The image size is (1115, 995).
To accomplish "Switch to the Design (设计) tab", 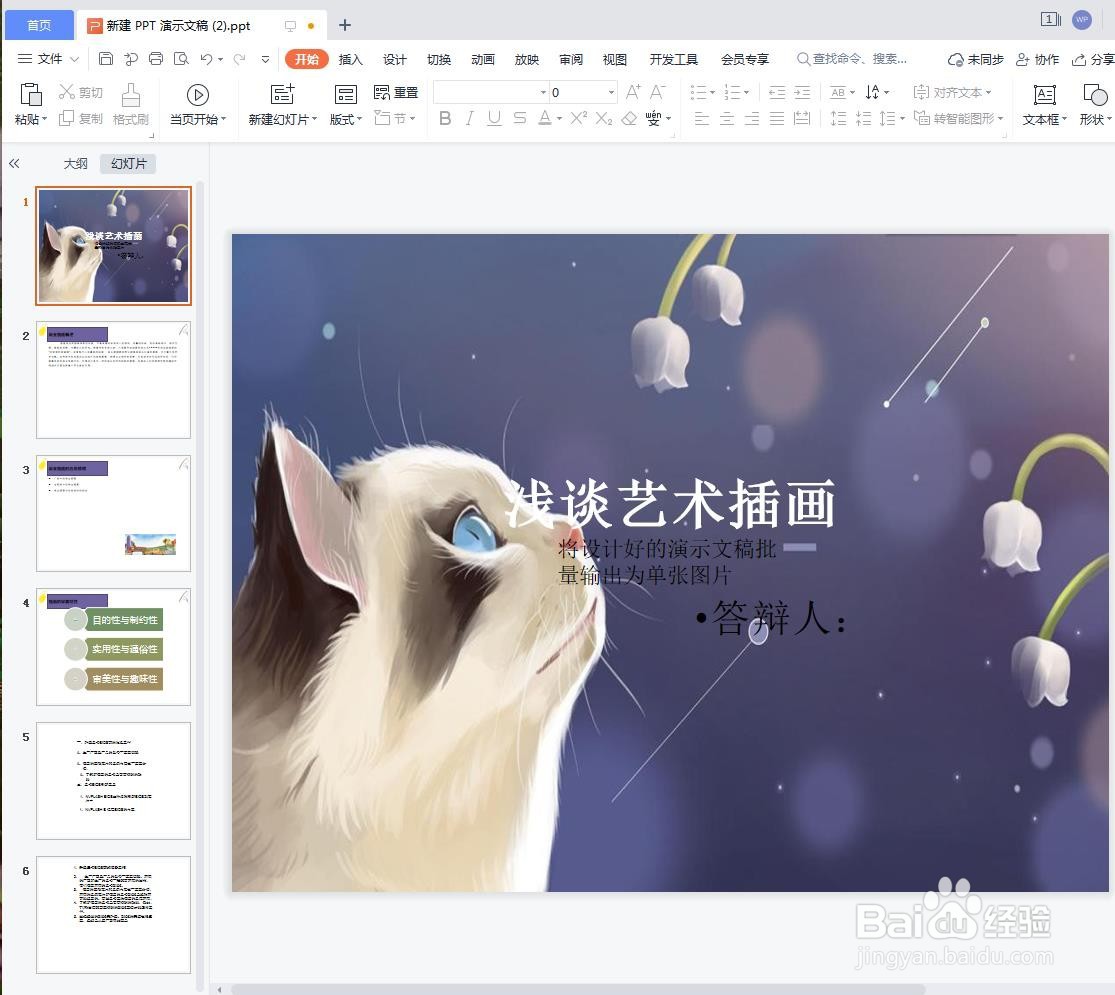I will pyautogui.click(x=395, y=59).
